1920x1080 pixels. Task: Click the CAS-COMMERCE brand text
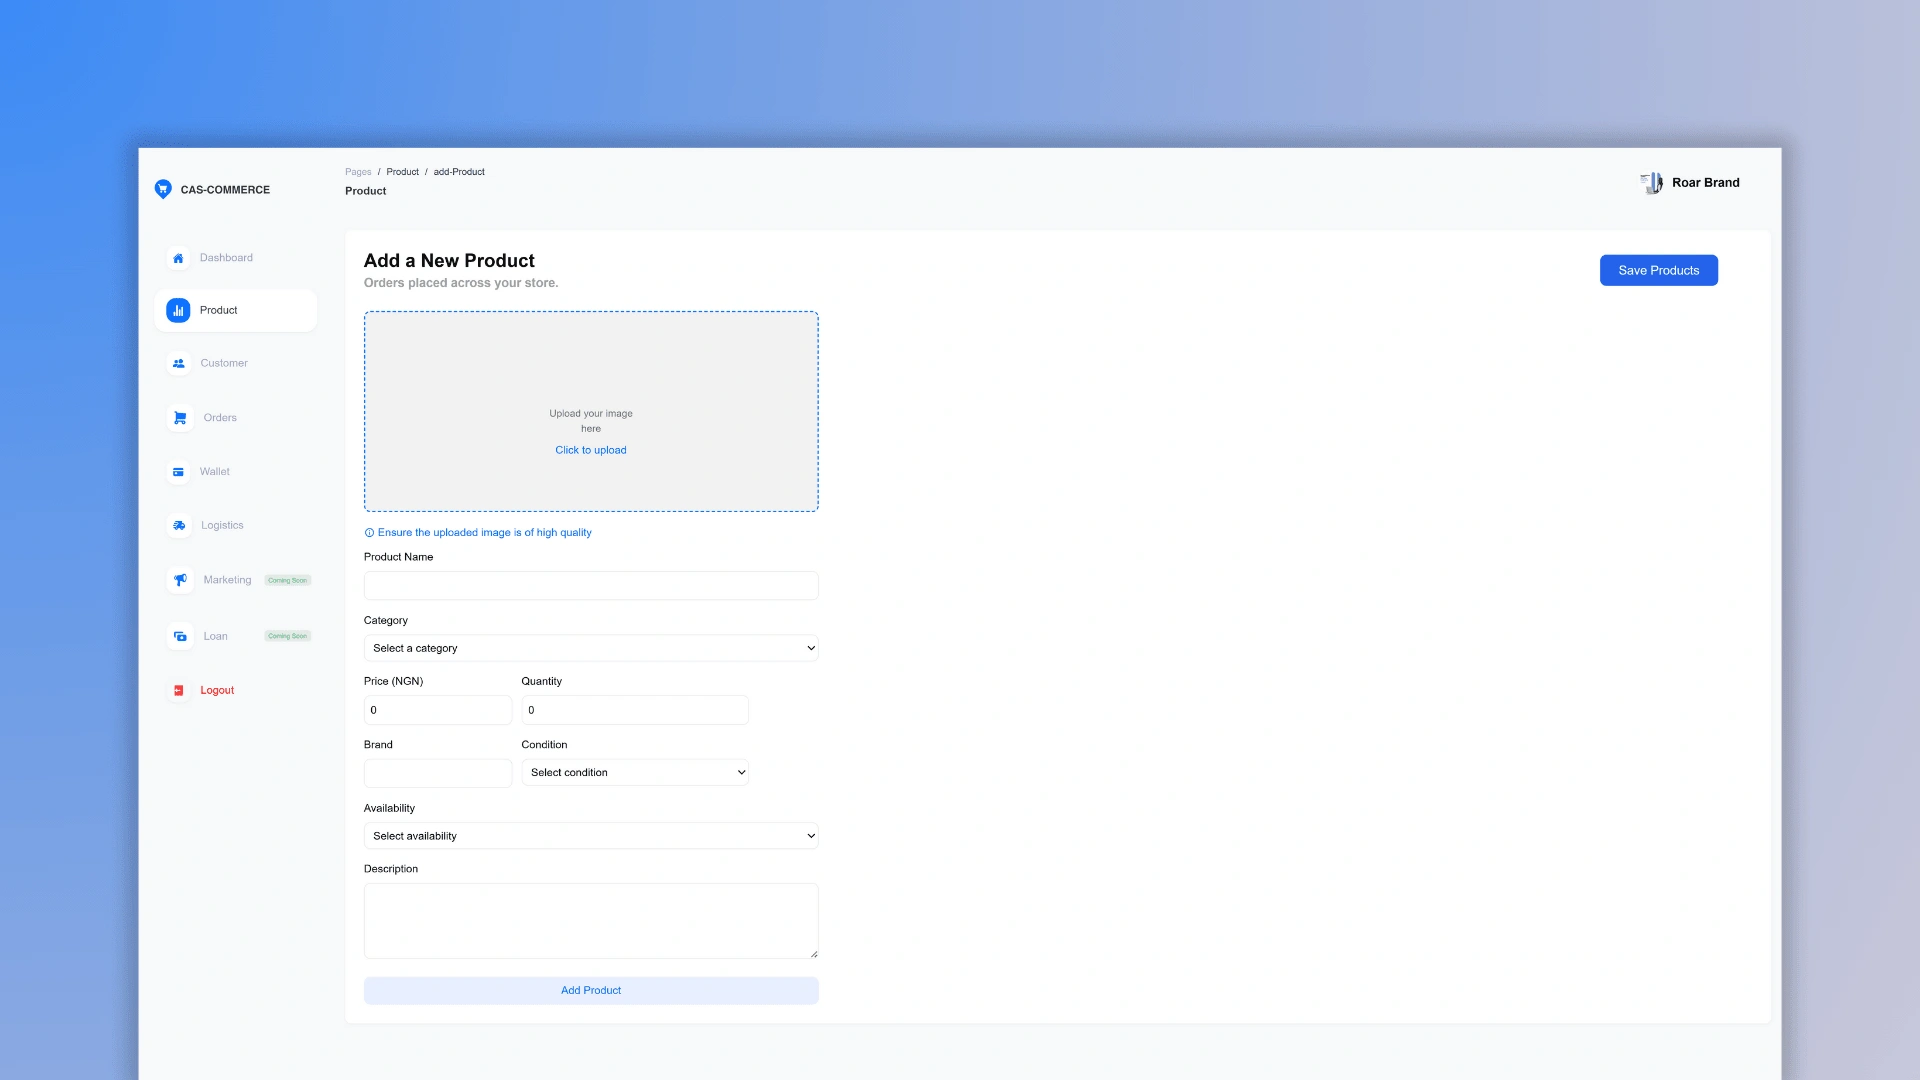click(225, 190)
